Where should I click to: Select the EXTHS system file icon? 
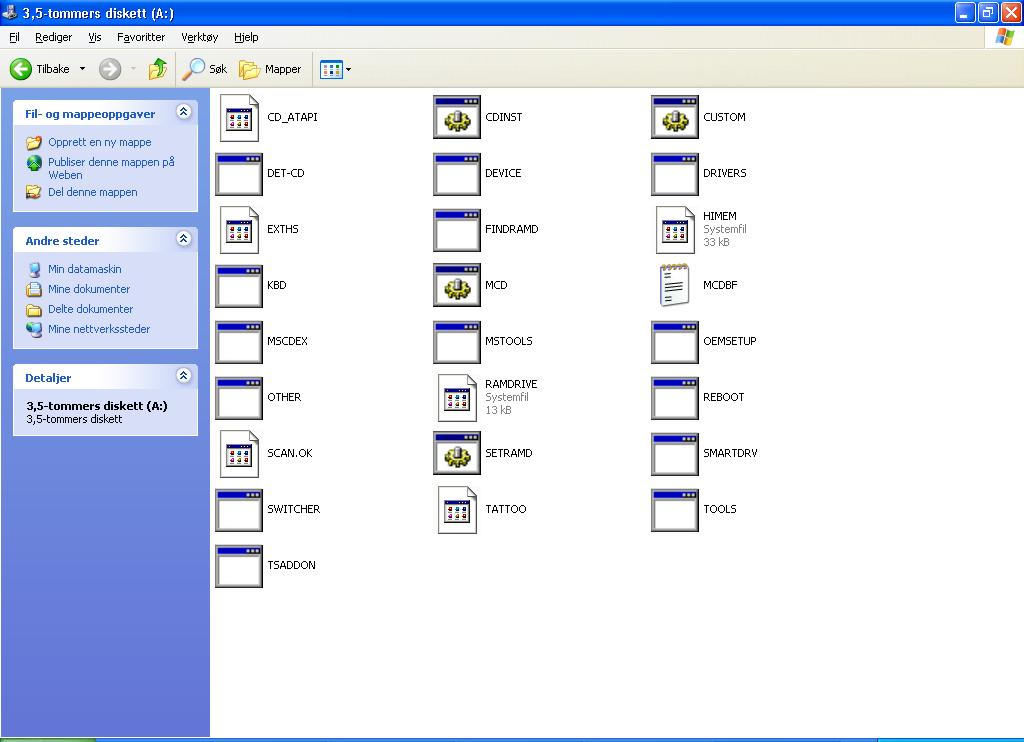pos(239,230)
